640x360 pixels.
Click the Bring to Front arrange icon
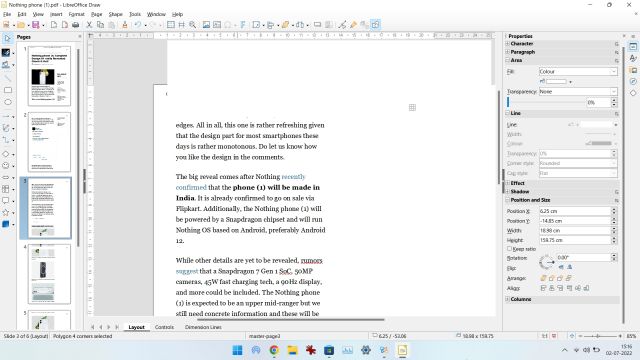coord(544,278)
